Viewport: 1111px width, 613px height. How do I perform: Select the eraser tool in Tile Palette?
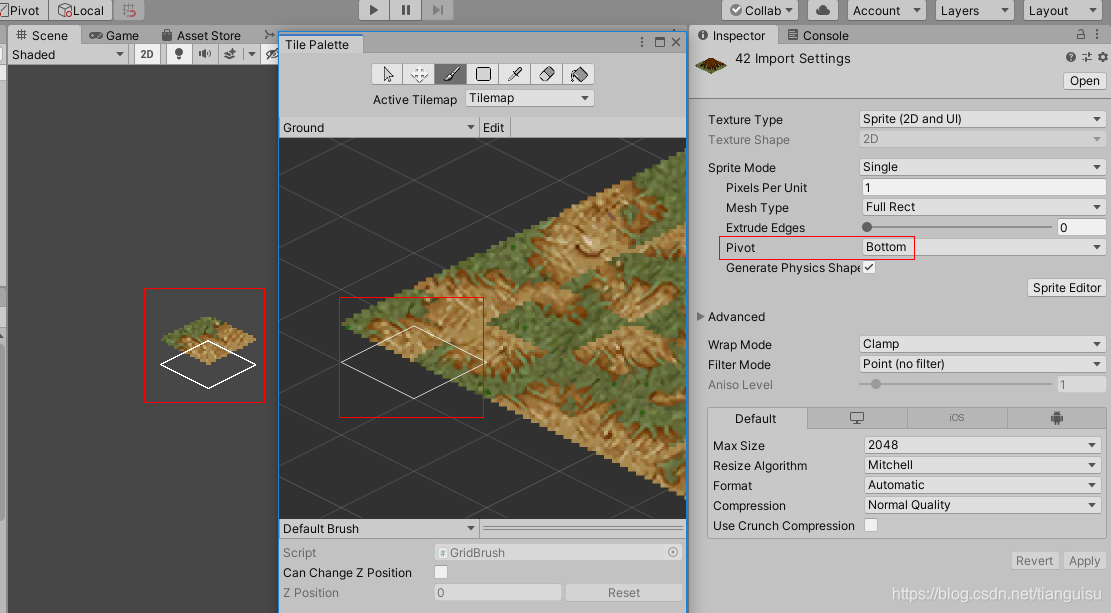click(x=547, y=74)
